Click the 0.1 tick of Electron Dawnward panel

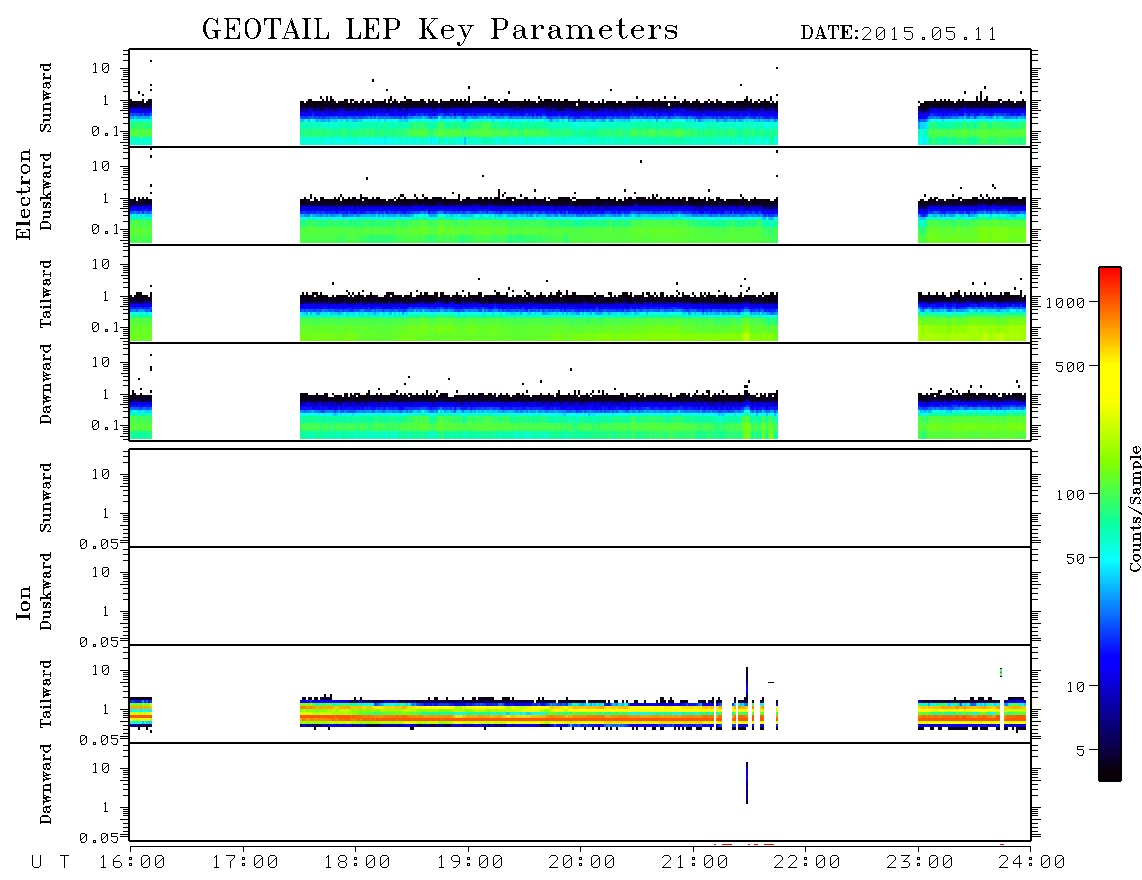[x=104, y=425]
